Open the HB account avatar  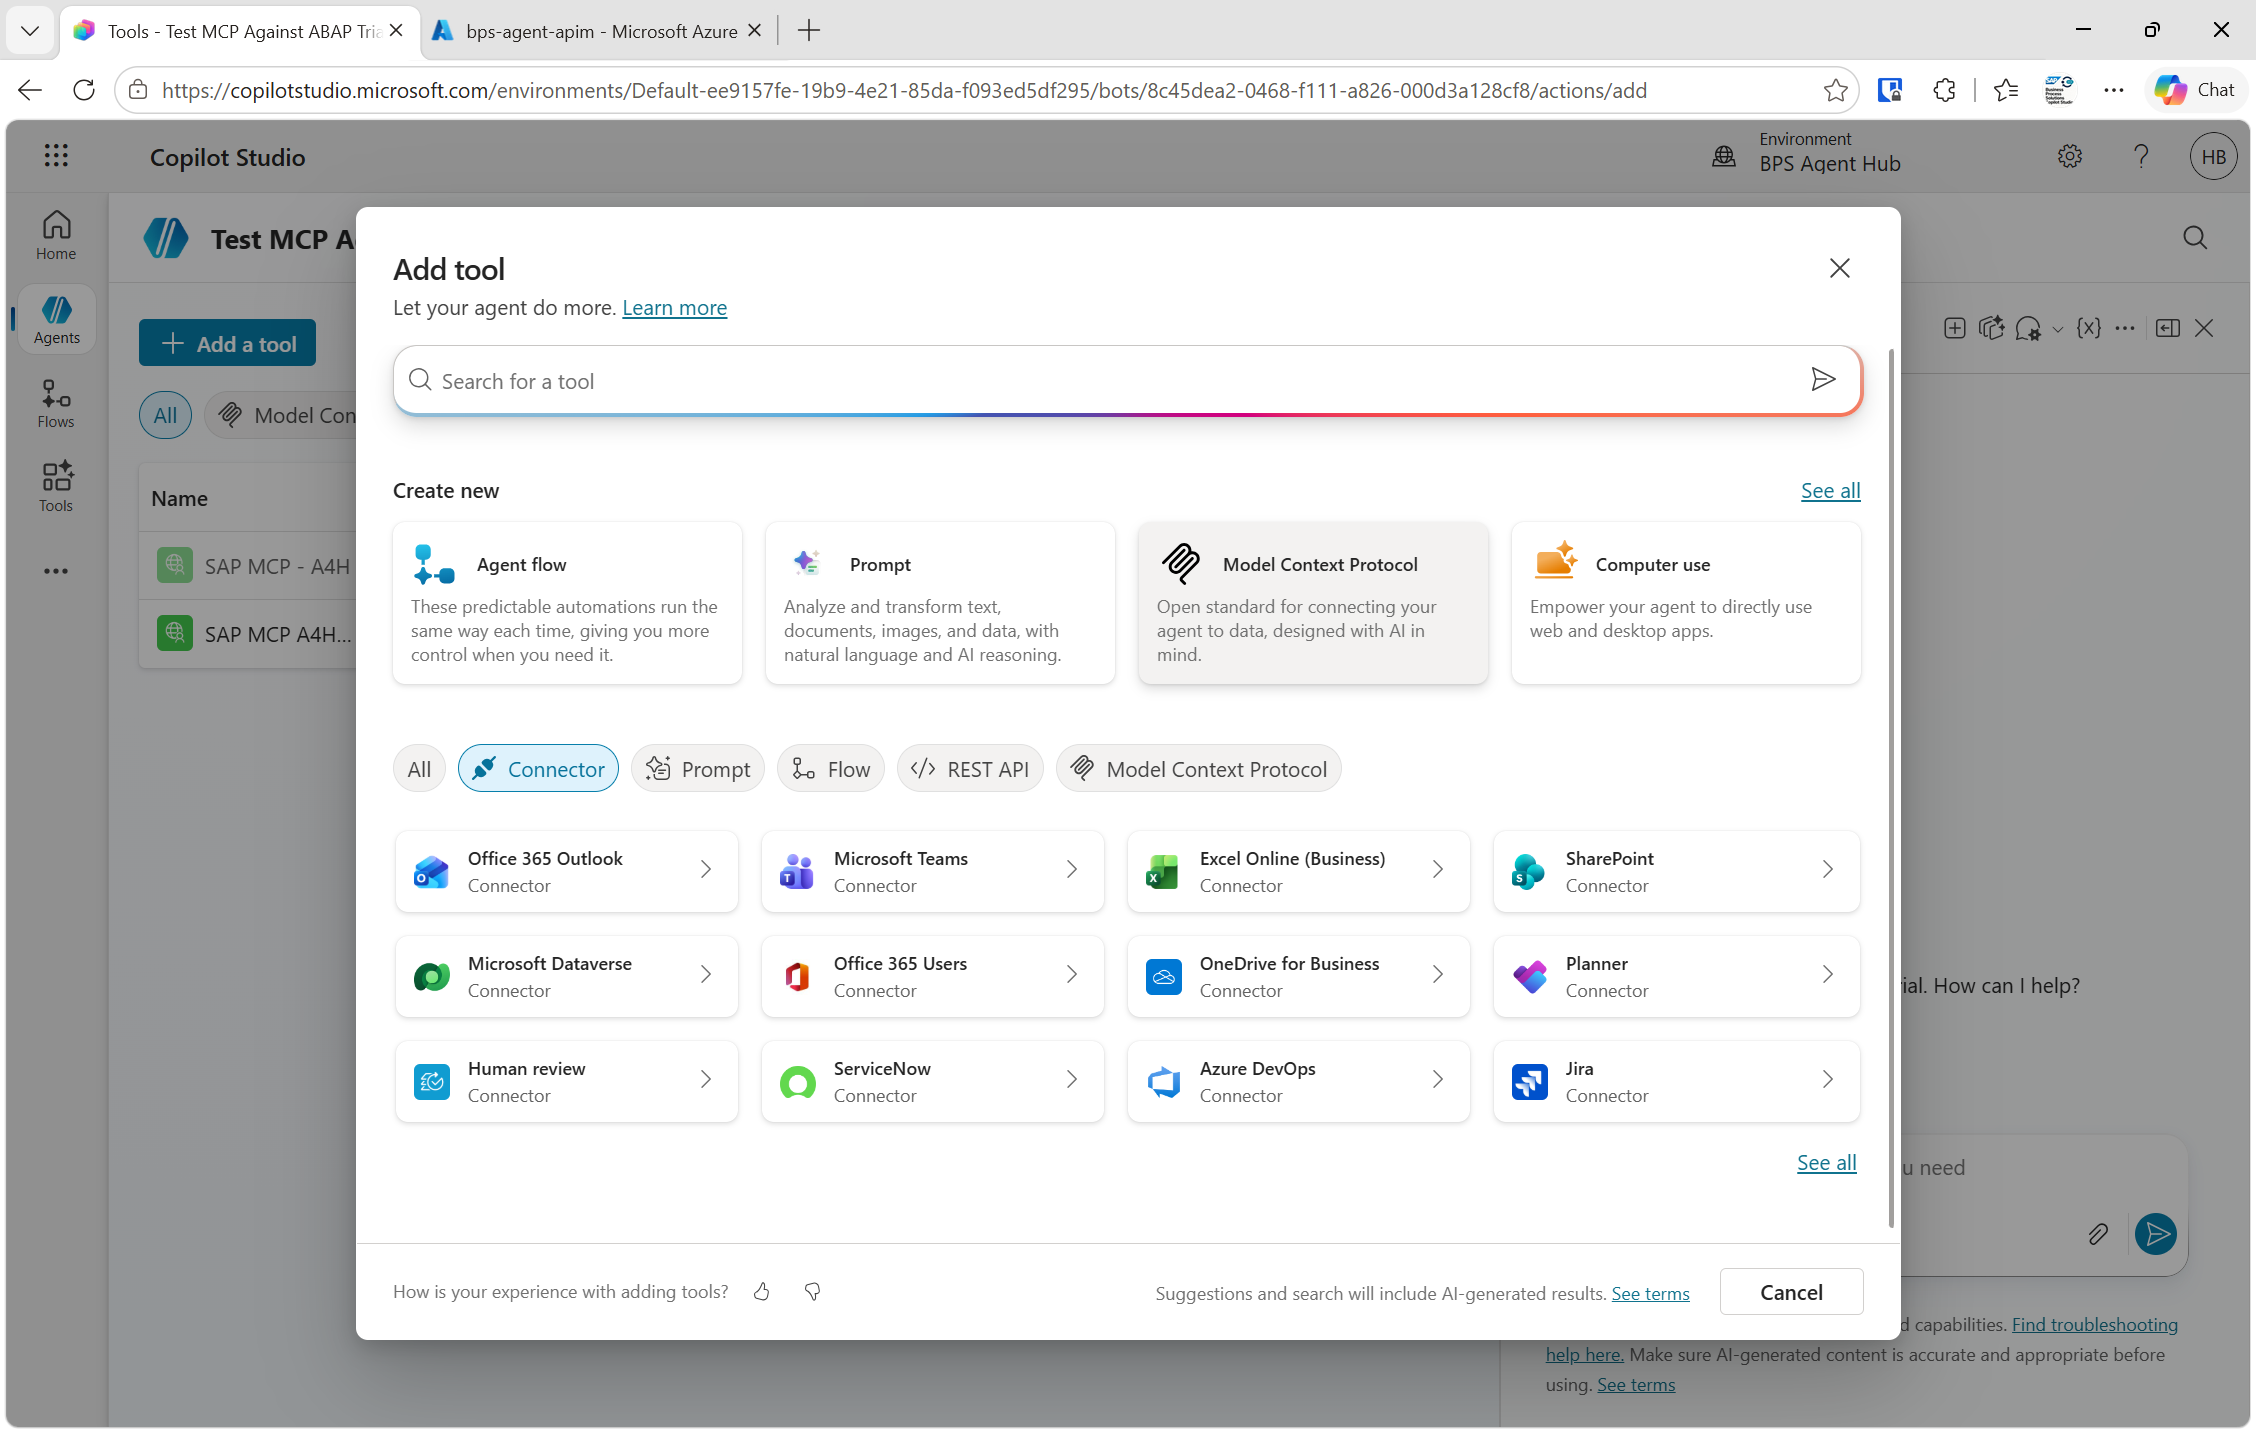[x=2213, y=156]
